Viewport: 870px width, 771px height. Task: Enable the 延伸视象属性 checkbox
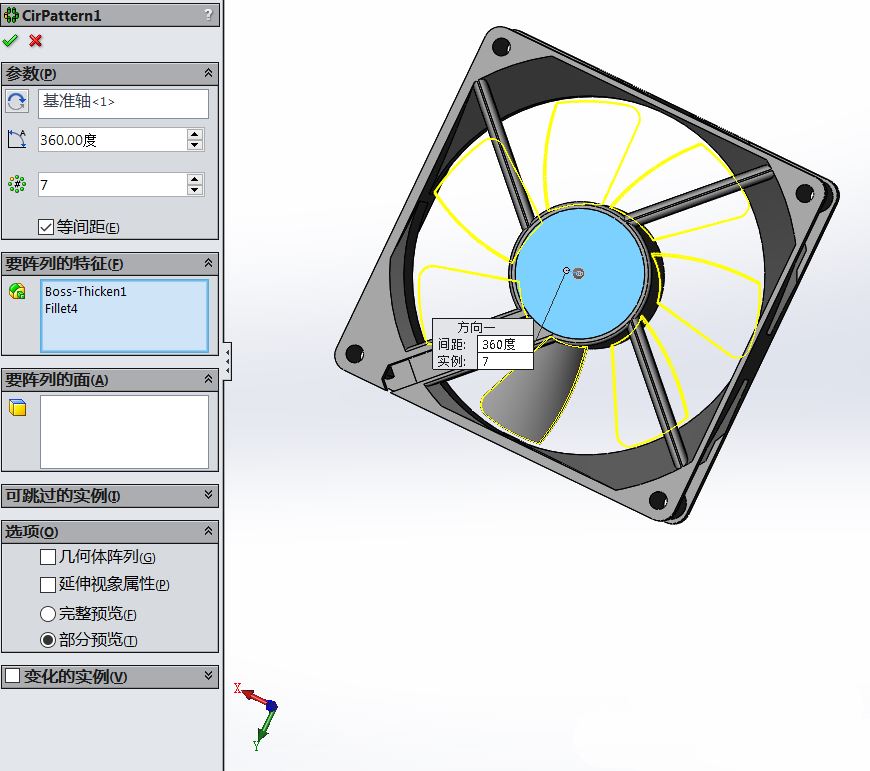click(48, 584)
